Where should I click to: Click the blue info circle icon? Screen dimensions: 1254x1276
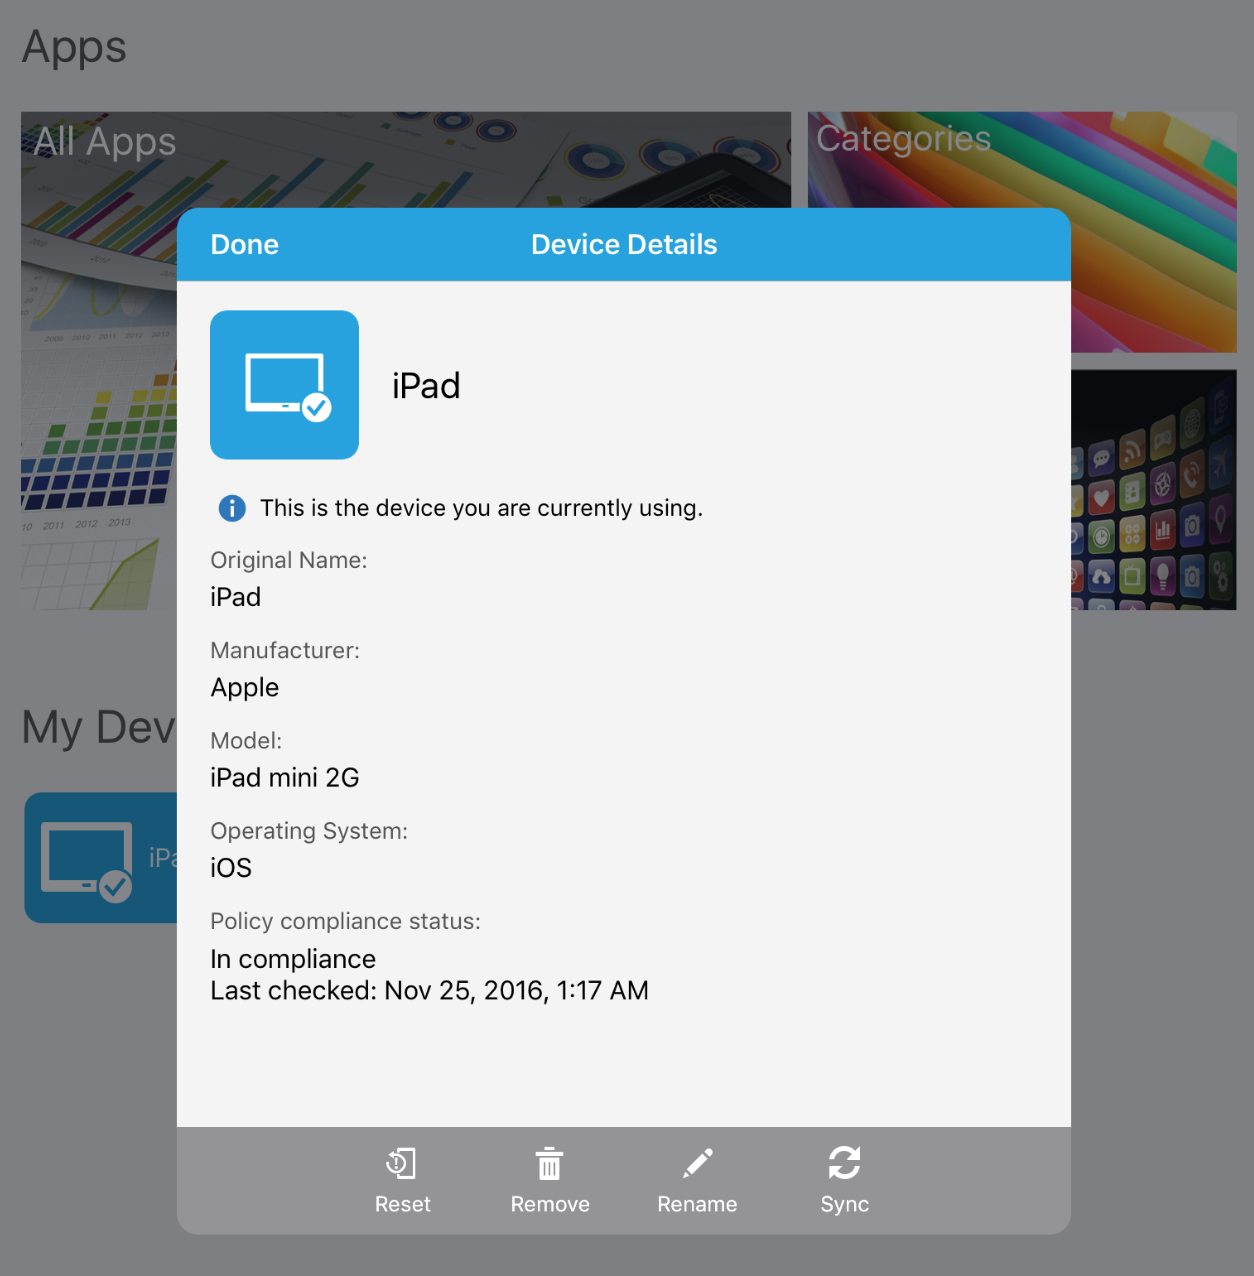[232, 508]
